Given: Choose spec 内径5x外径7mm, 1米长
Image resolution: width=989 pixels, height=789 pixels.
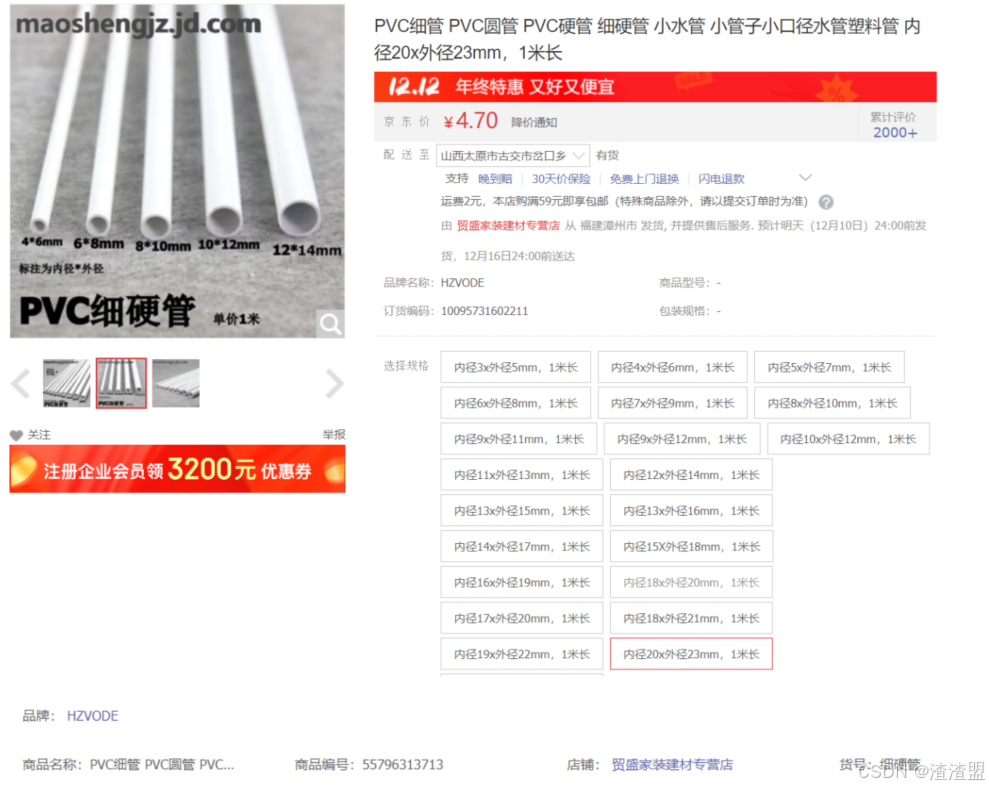Looking at the screenshot, I should [829, 367].
